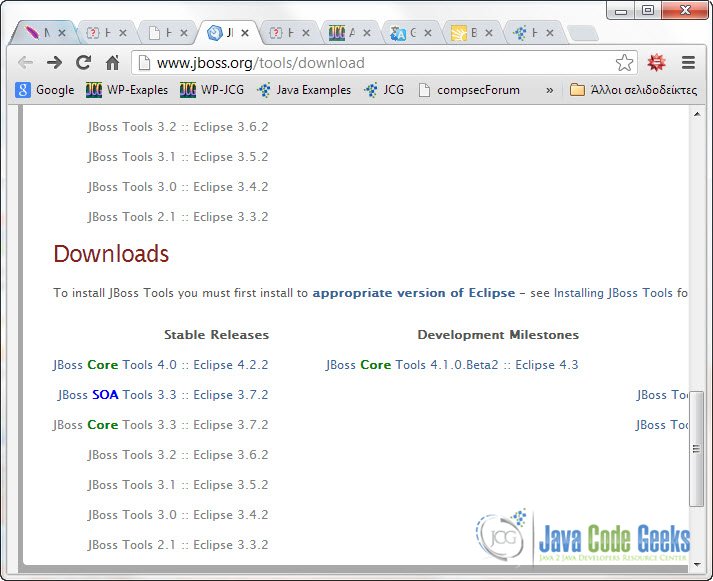Open the Άλλοι σελιδοδείκτες bookmarks folder
The image size is (713, 581).
tap(633, 90)
